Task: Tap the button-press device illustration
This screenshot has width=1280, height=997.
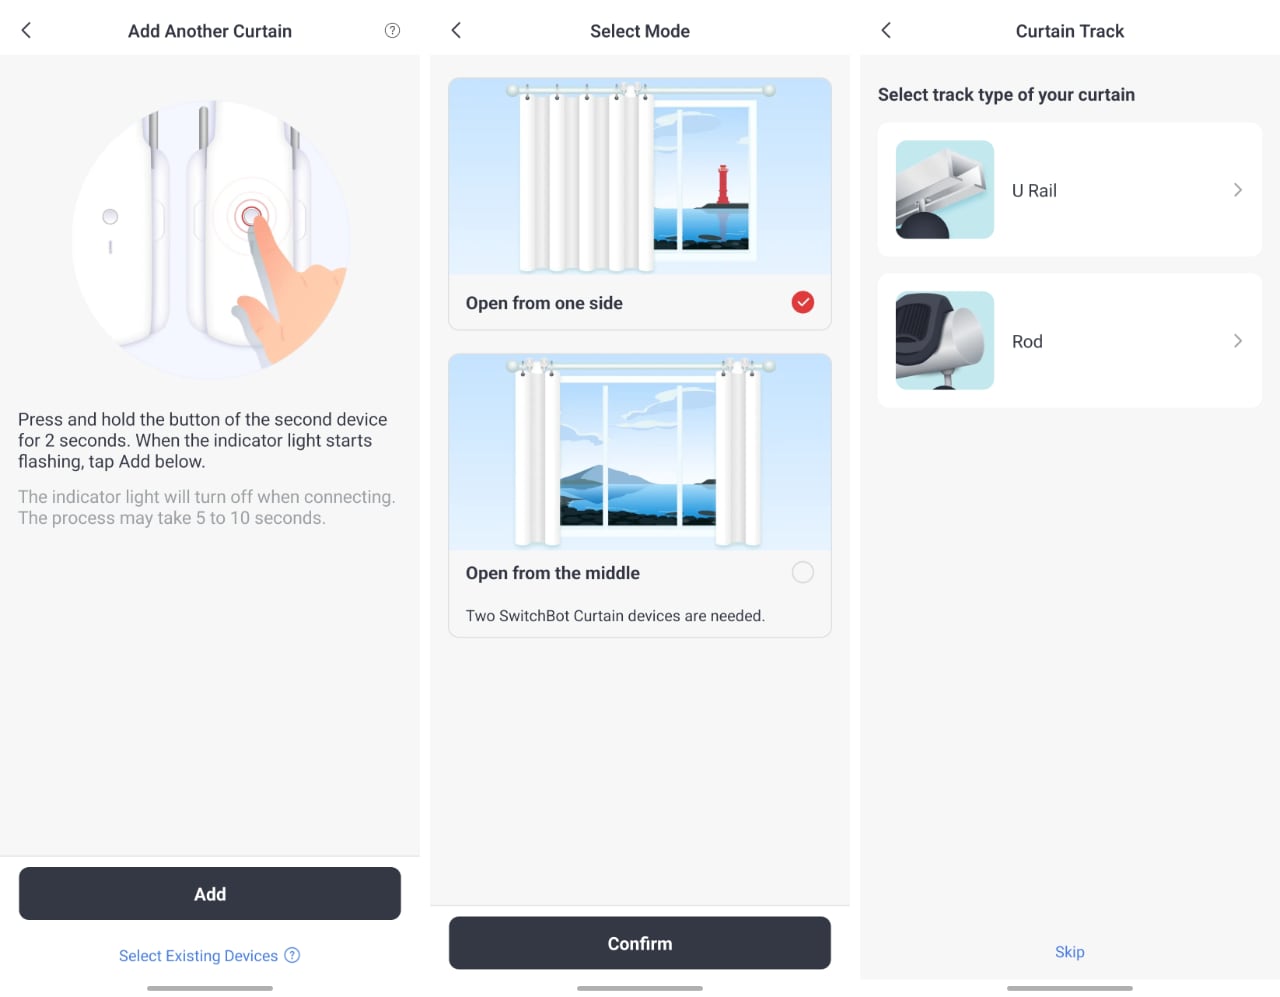Action: 210,238
